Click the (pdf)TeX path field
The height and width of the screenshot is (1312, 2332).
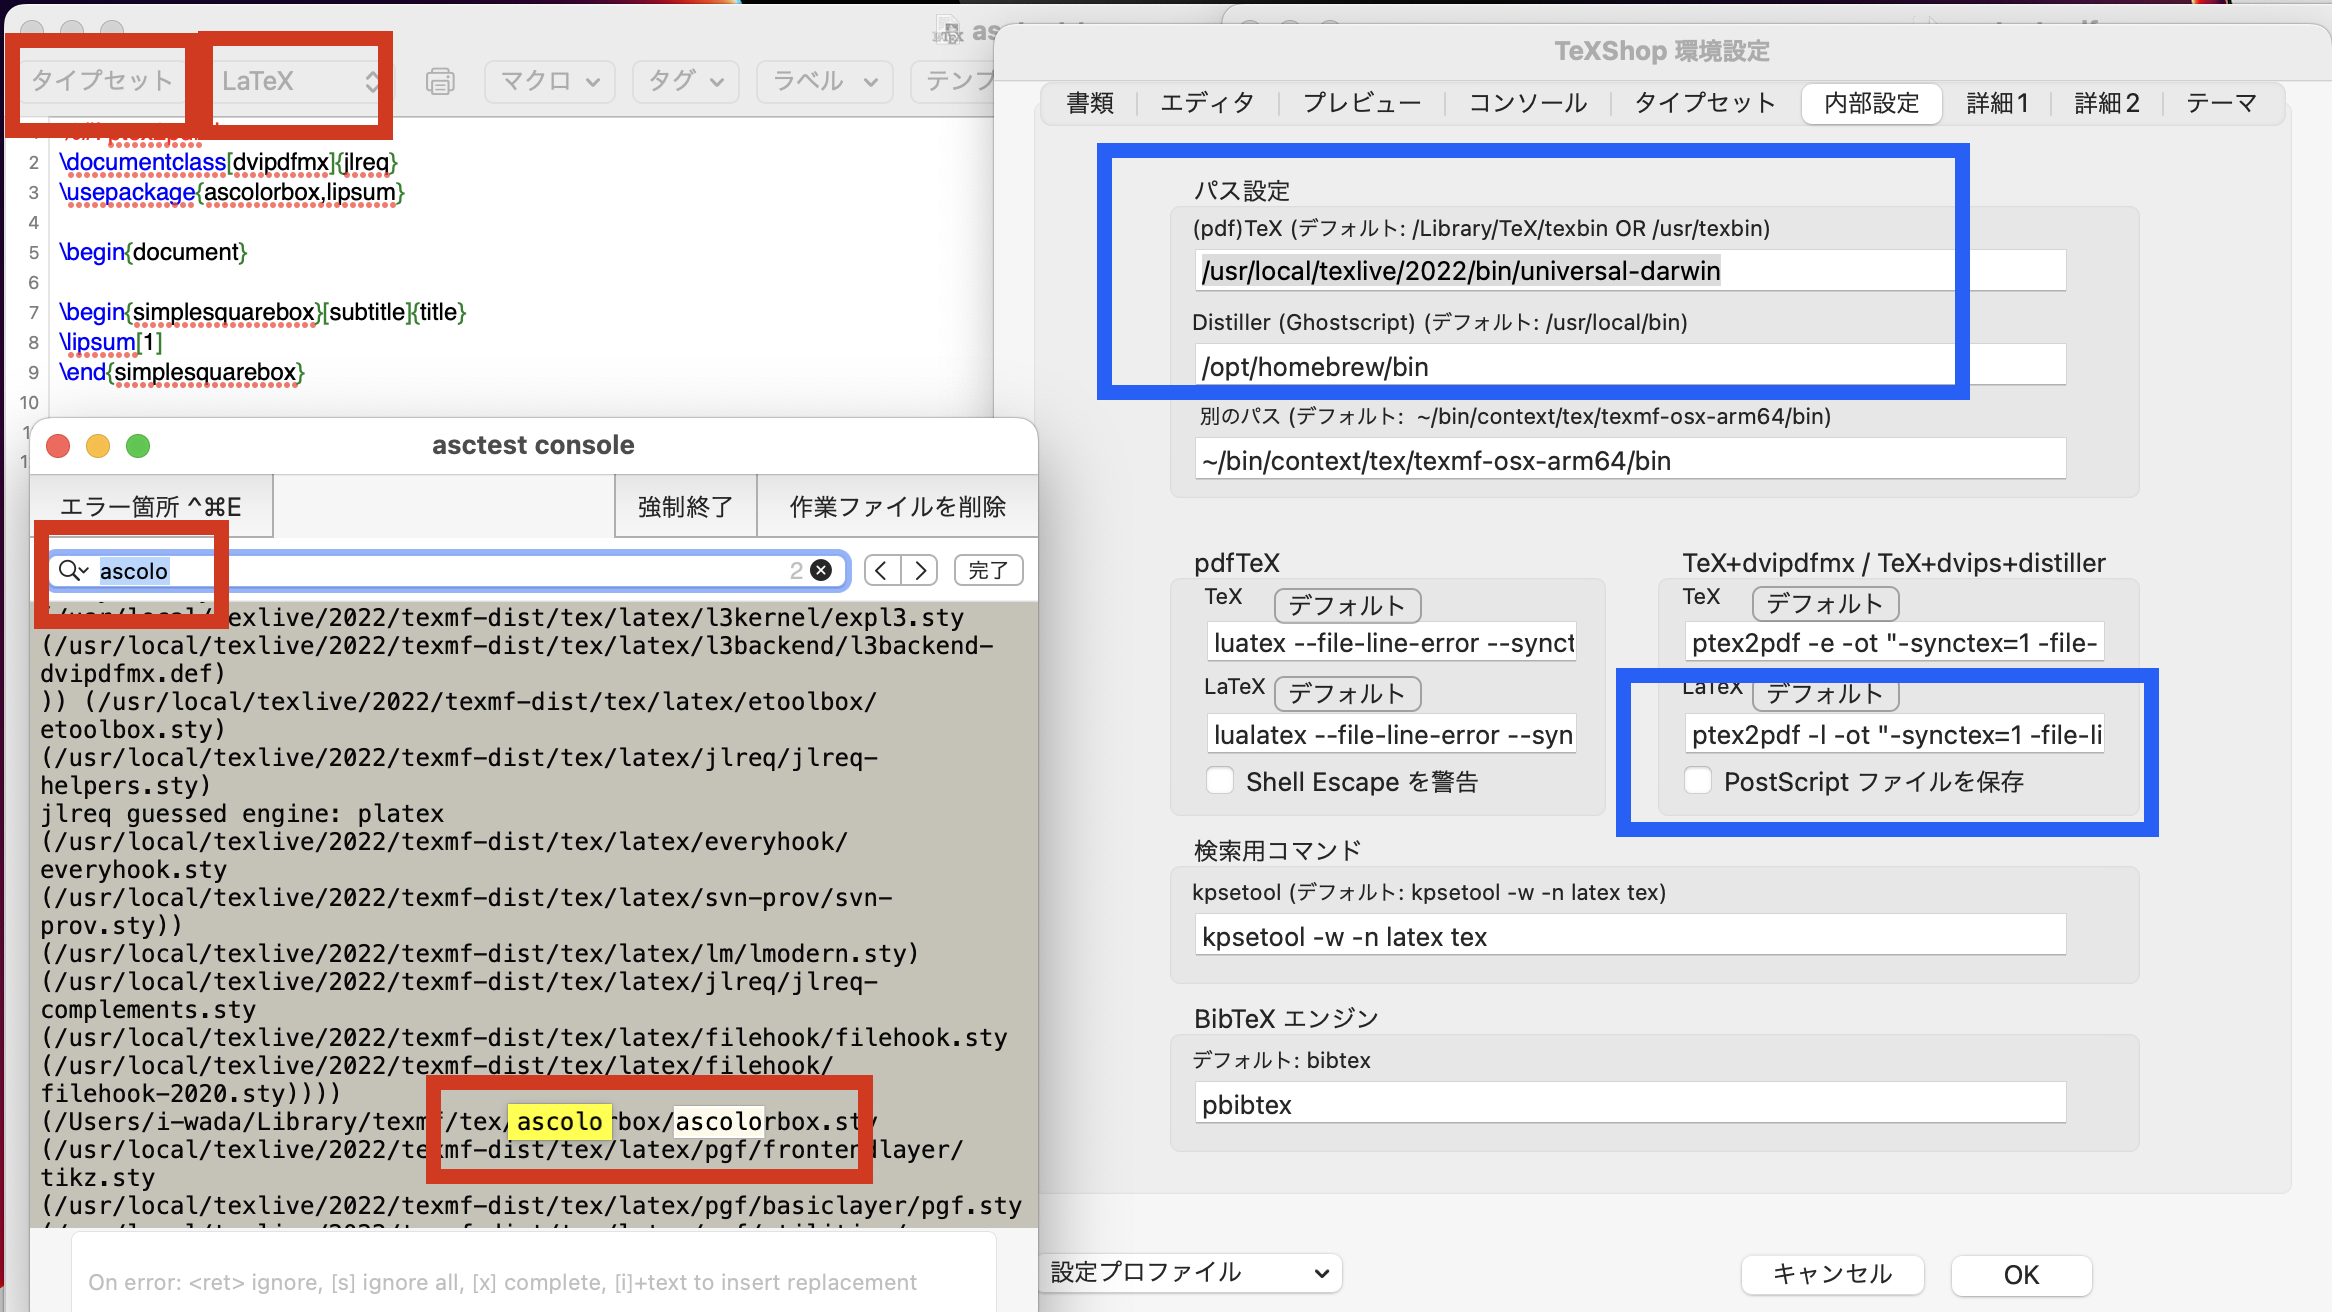[x=1630, y=271]
